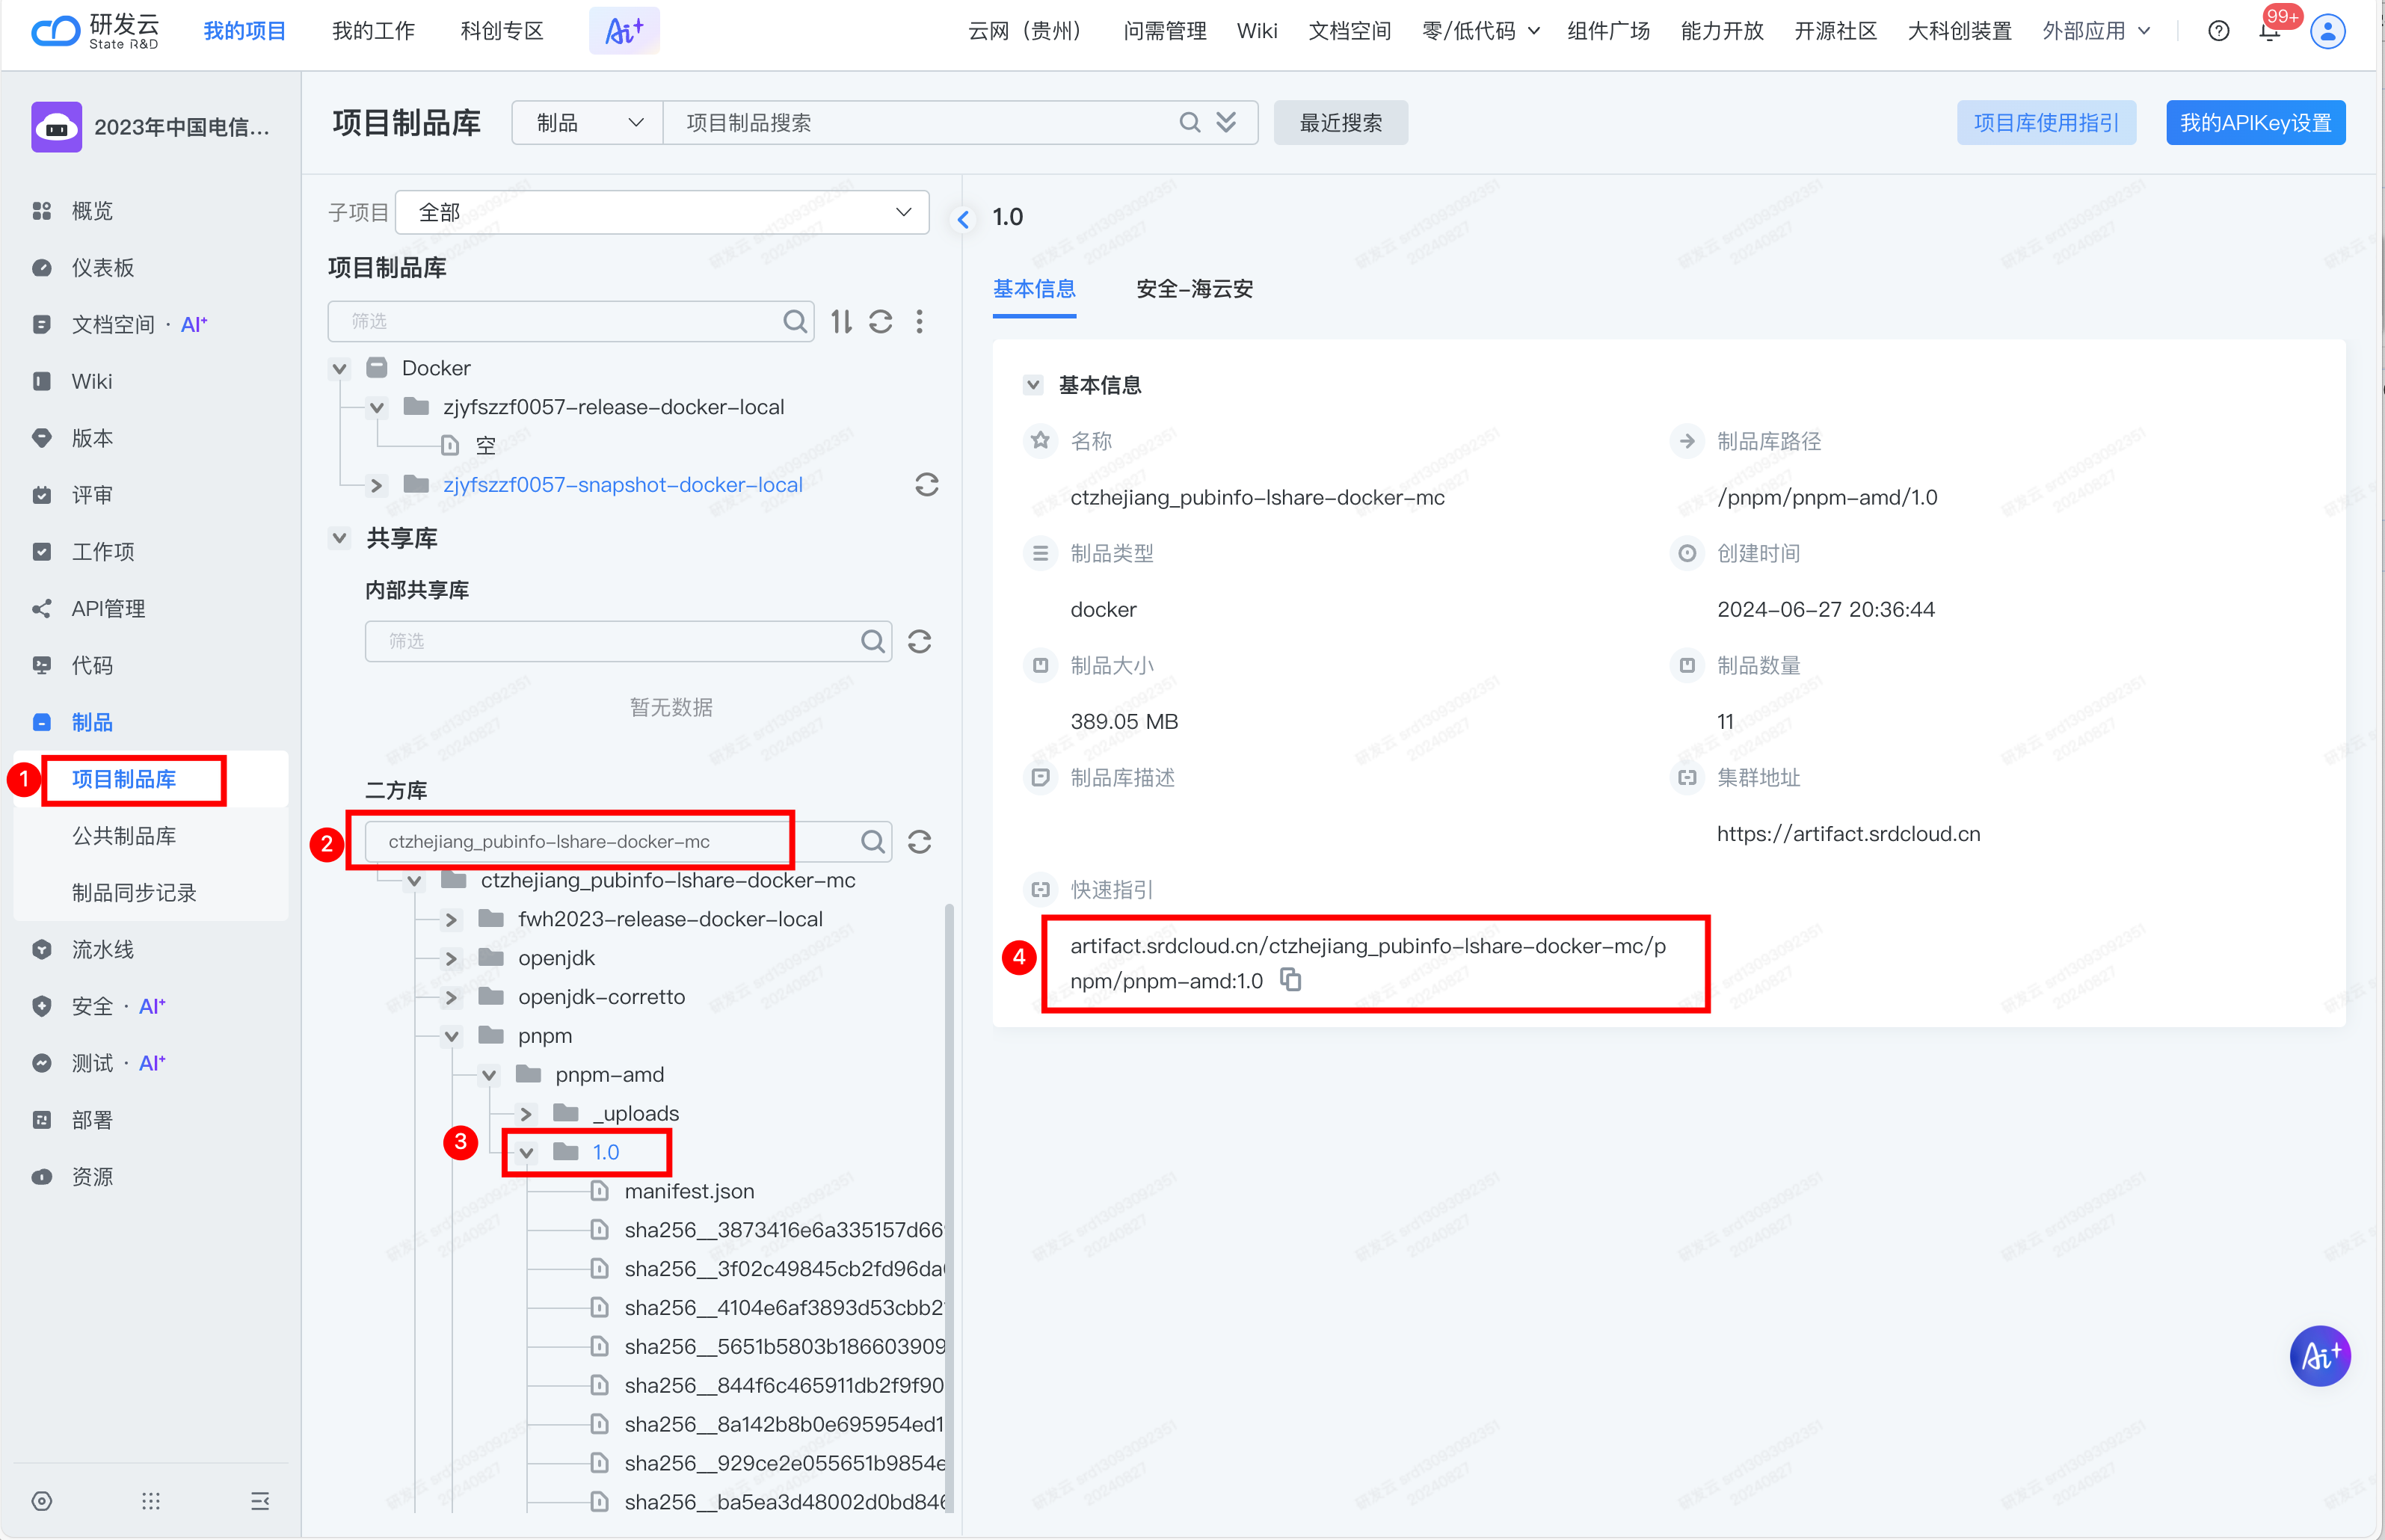
Task: Open the 制品 type dropdown
Action: 587,123
